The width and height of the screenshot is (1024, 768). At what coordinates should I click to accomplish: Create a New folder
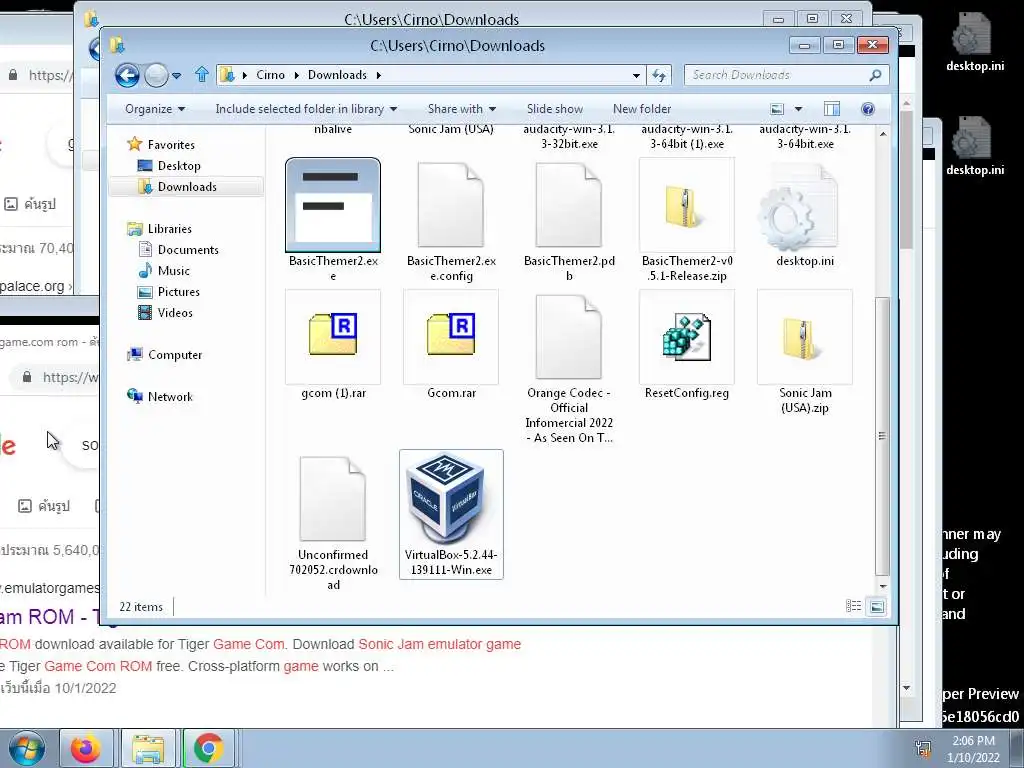pos(641,109)
